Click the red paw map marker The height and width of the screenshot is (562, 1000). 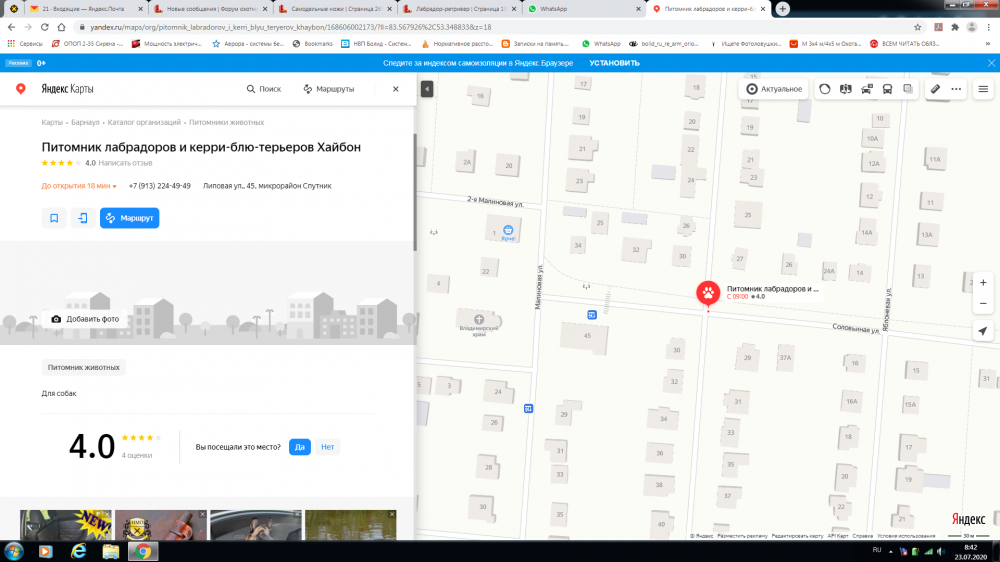708,293
